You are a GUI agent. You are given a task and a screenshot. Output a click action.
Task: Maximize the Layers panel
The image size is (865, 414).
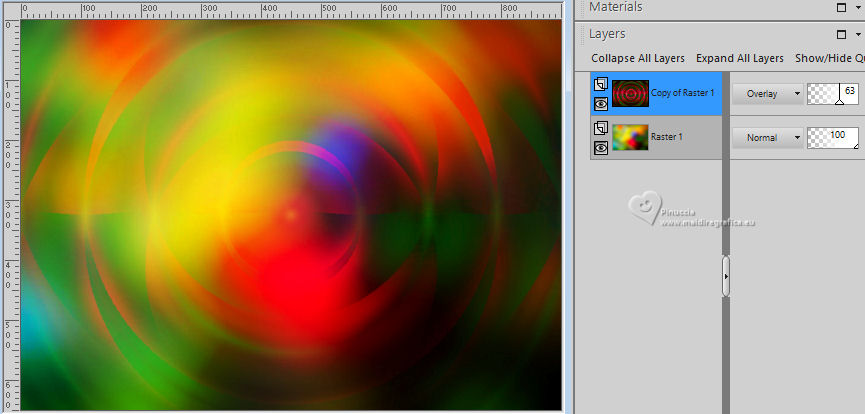[x=841, y=34]
